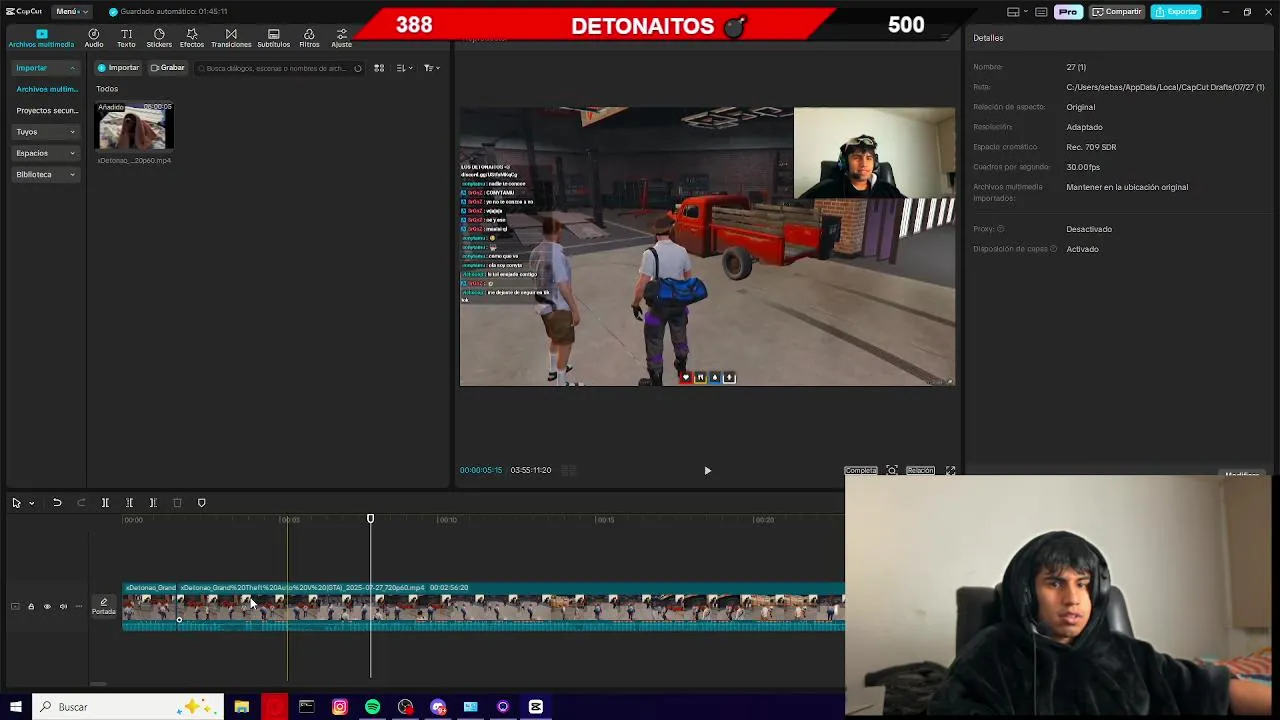The height and width of the screenshot is (720, 1280).
Task: Split clip at playhead
Action: click(x=105, y=503)
